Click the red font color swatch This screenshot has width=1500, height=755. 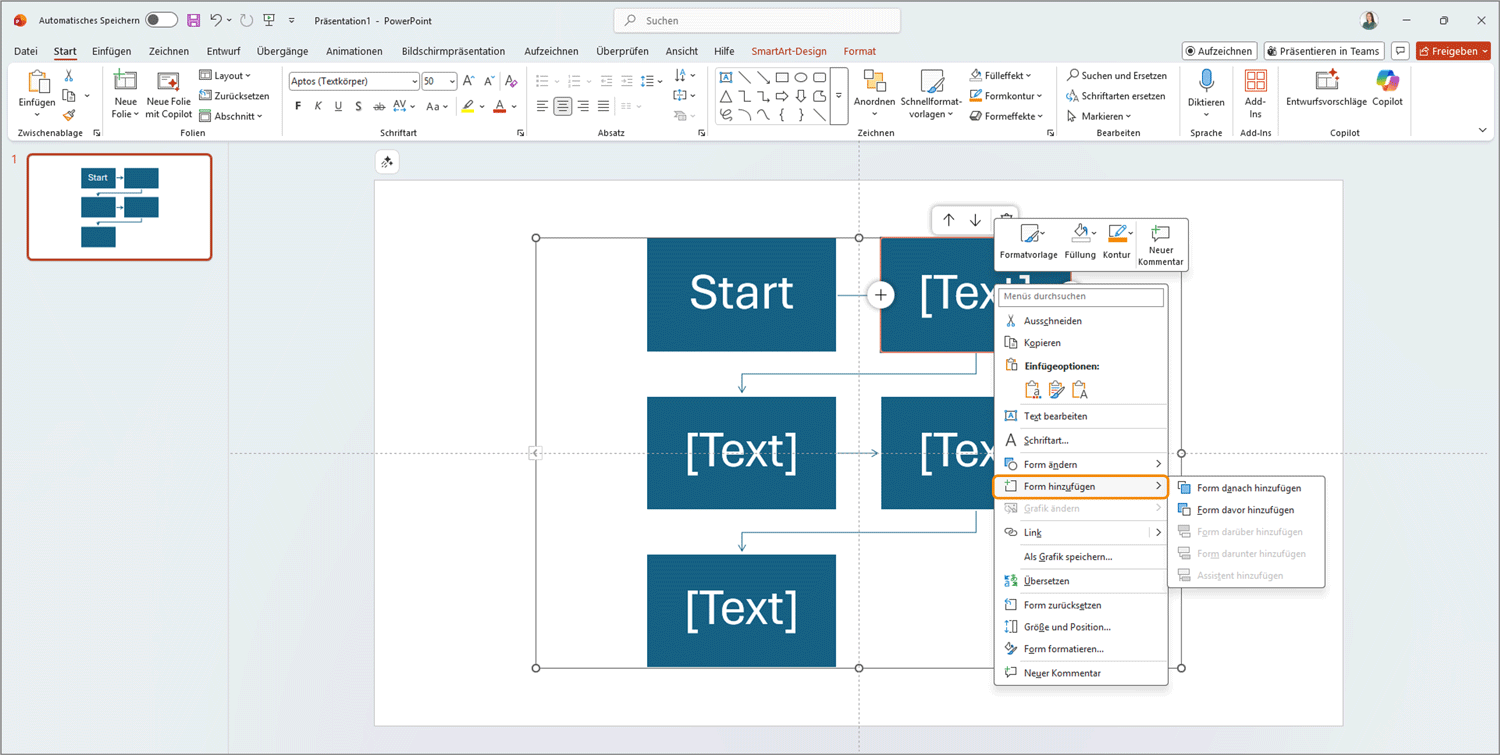pyautogui.click(x=500, y=105)
